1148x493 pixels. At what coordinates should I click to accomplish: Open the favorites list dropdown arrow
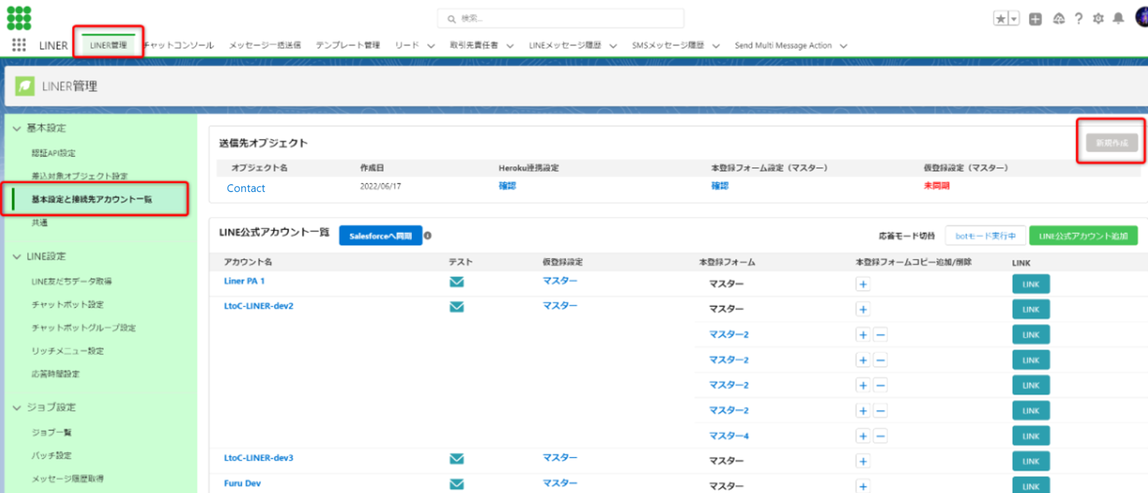1014,19
